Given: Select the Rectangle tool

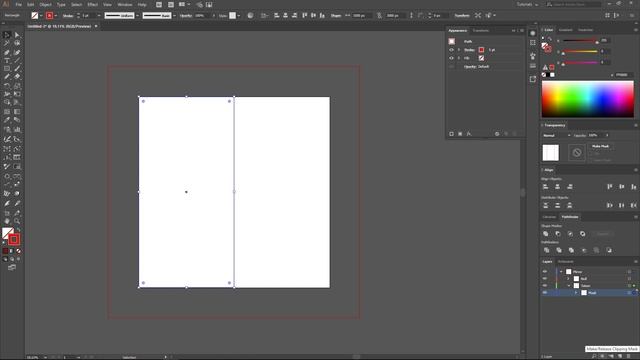Looking at the screenshot, I should (7, 69).
